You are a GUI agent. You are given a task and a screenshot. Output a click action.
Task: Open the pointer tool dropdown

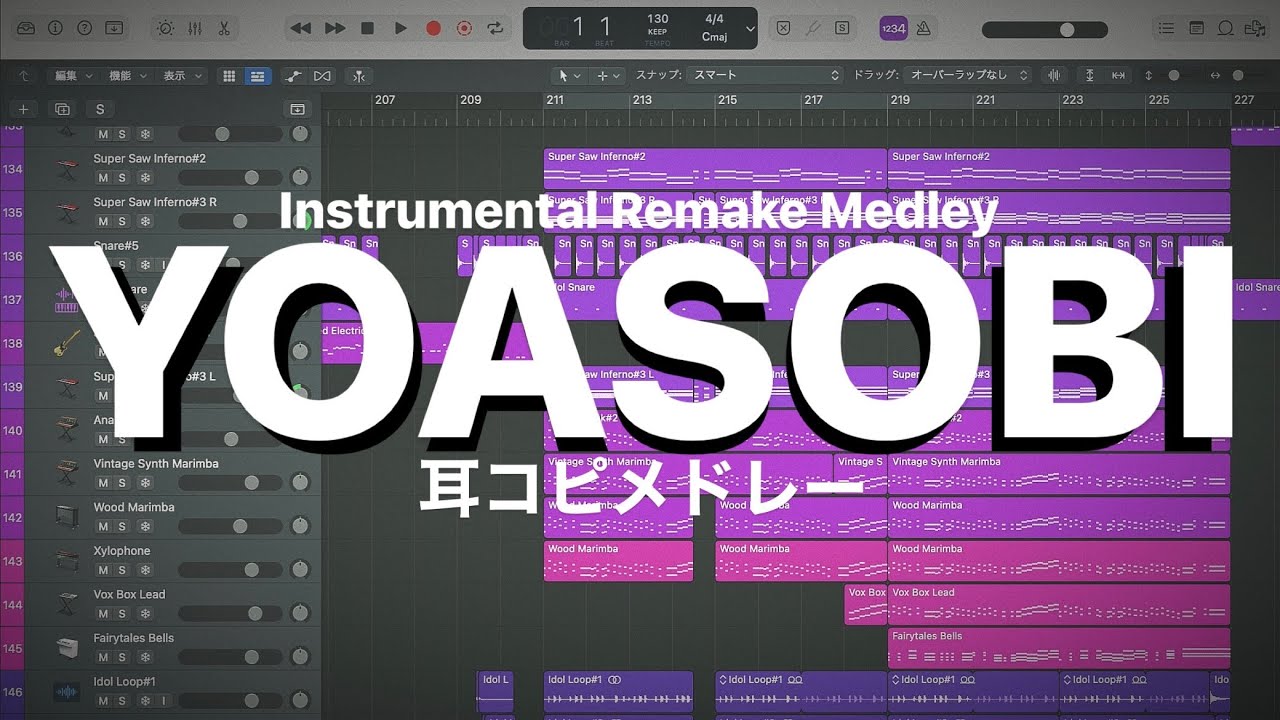569,76
